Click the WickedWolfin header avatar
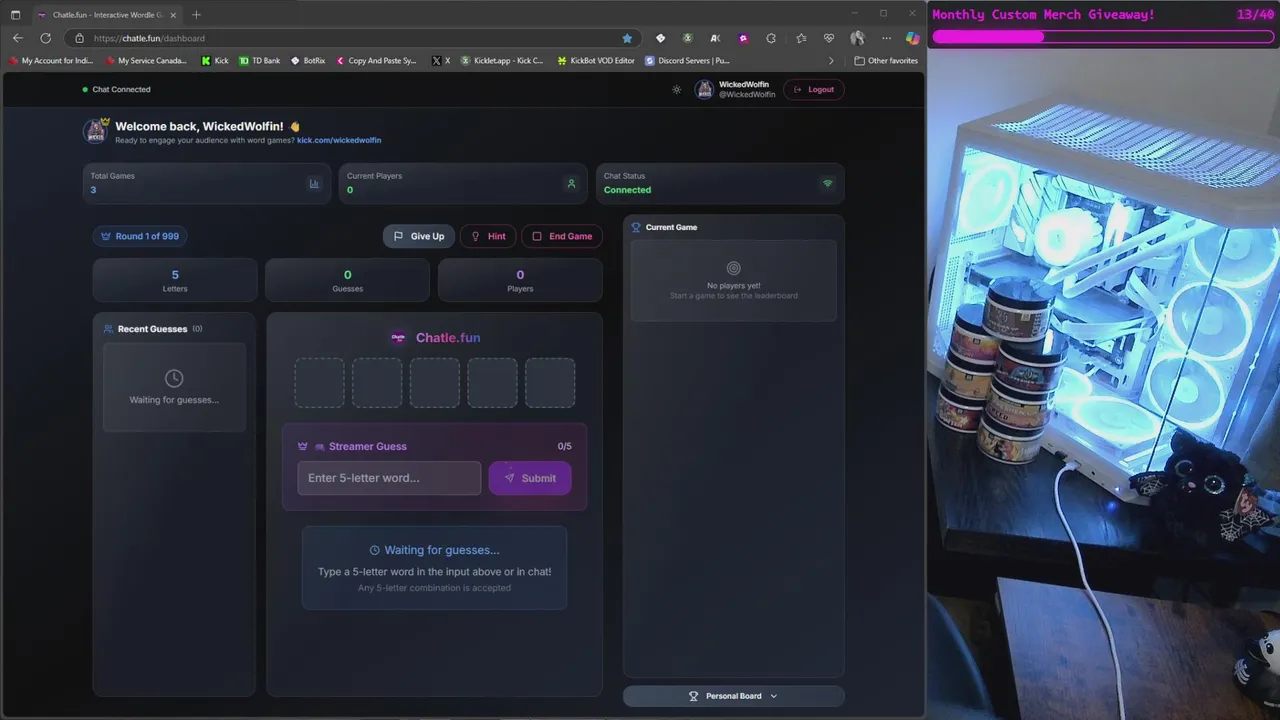 click(x=704, y=89)
